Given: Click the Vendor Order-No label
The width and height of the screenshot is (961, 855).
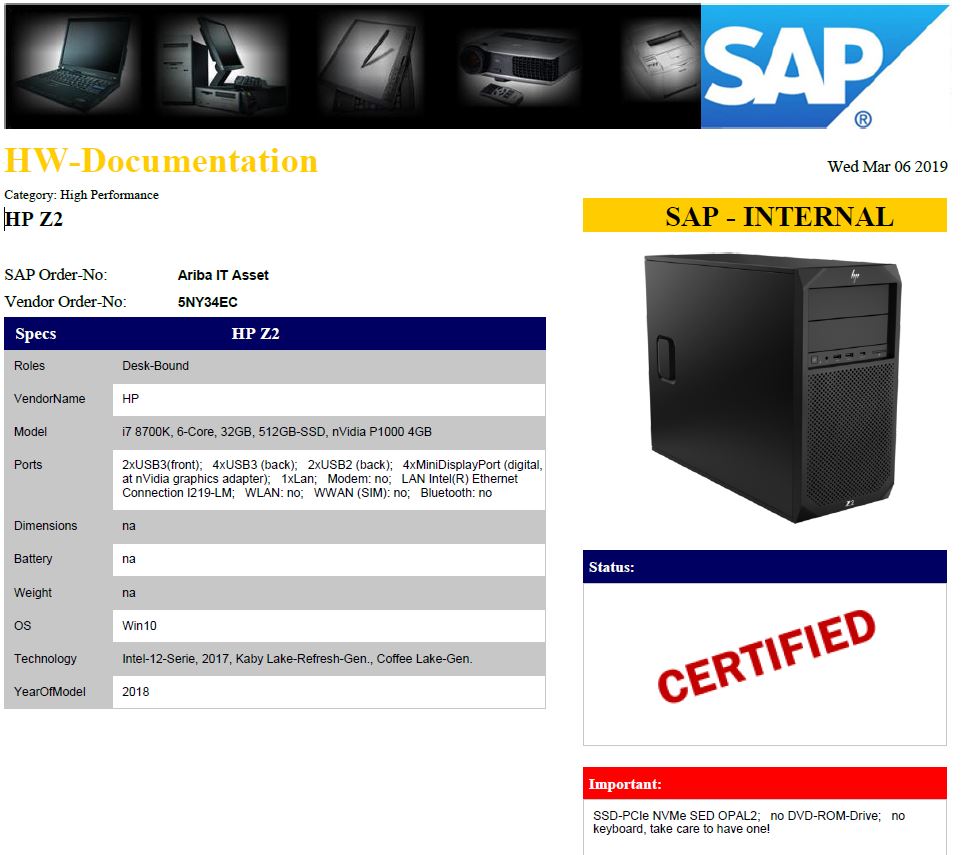Looking at the screenshot, I should click(x=65, y=302).
